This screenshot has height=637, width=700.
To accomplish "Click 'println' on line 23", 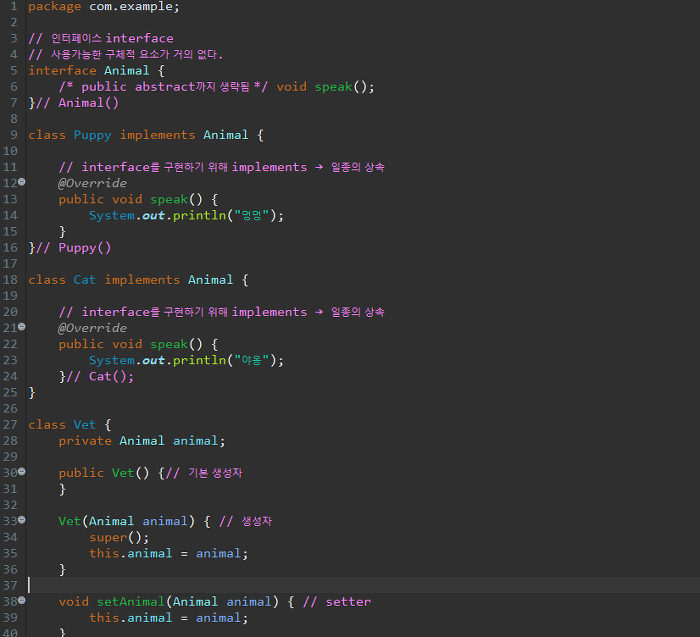I will click(x=200, y=360).
